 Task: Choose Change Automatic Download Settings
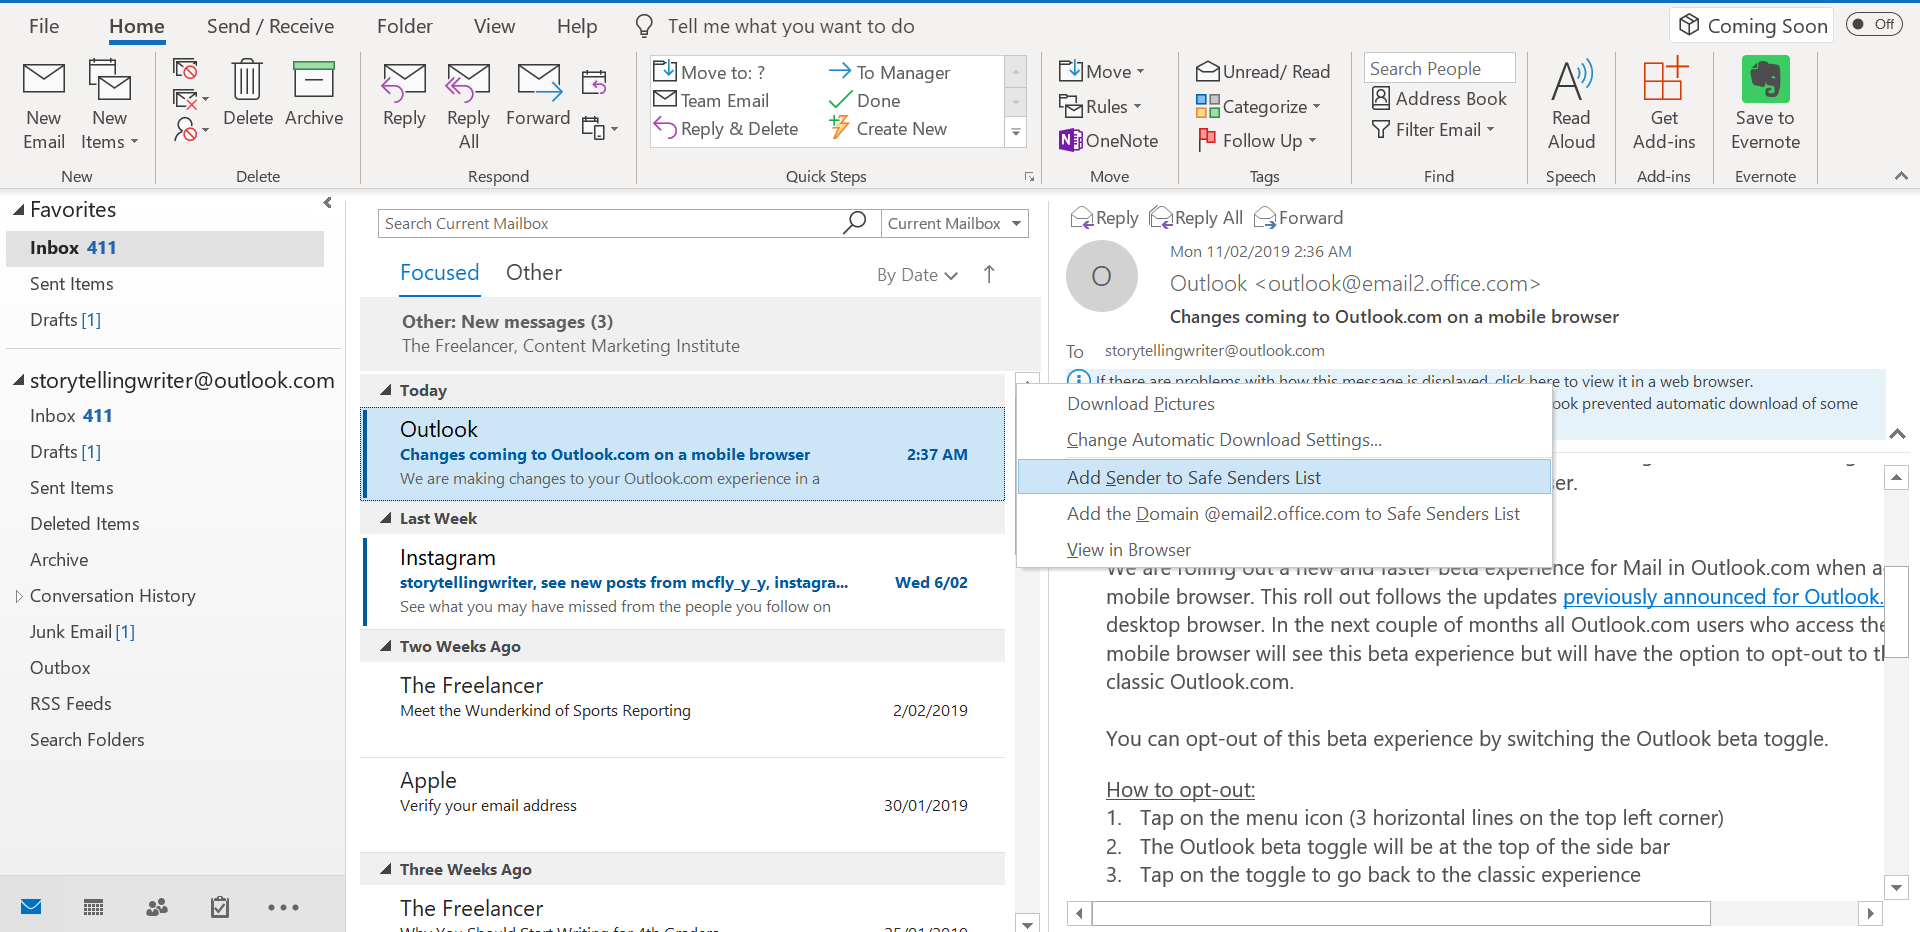pyautogui.click(x=1284, y=440)
